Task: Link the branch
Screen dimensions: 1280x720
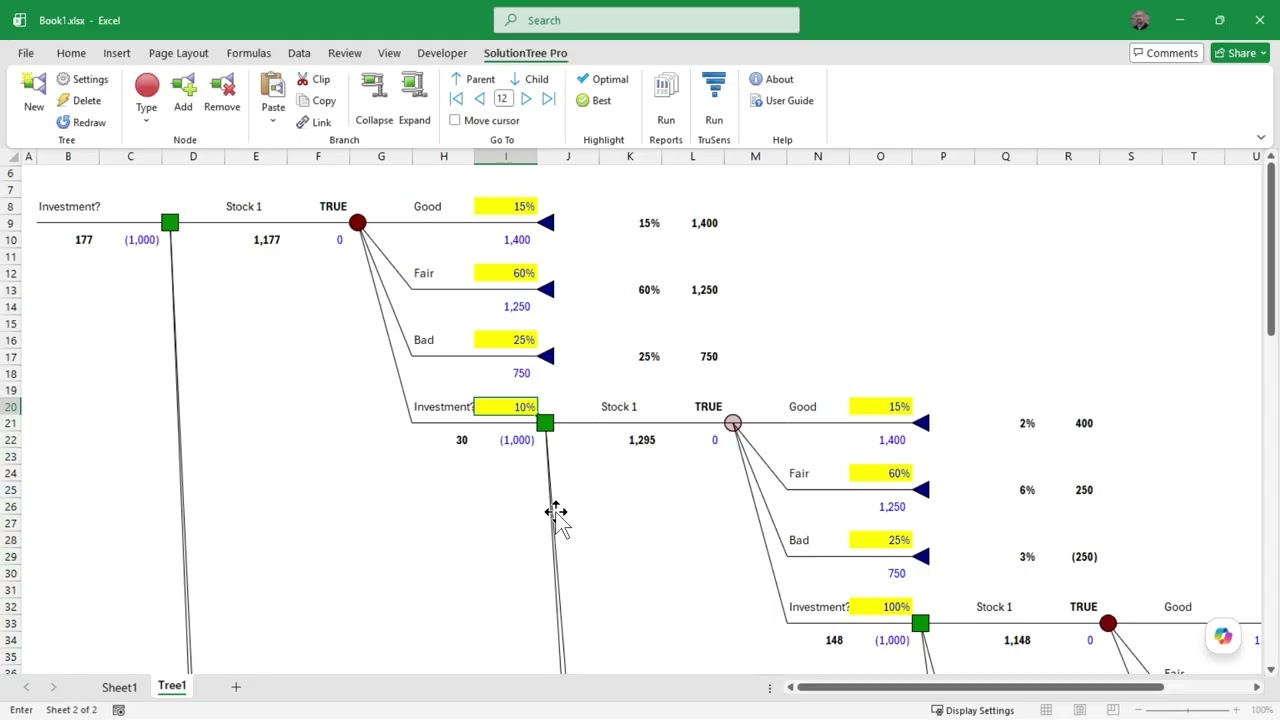Action: [x=314, y=122]
